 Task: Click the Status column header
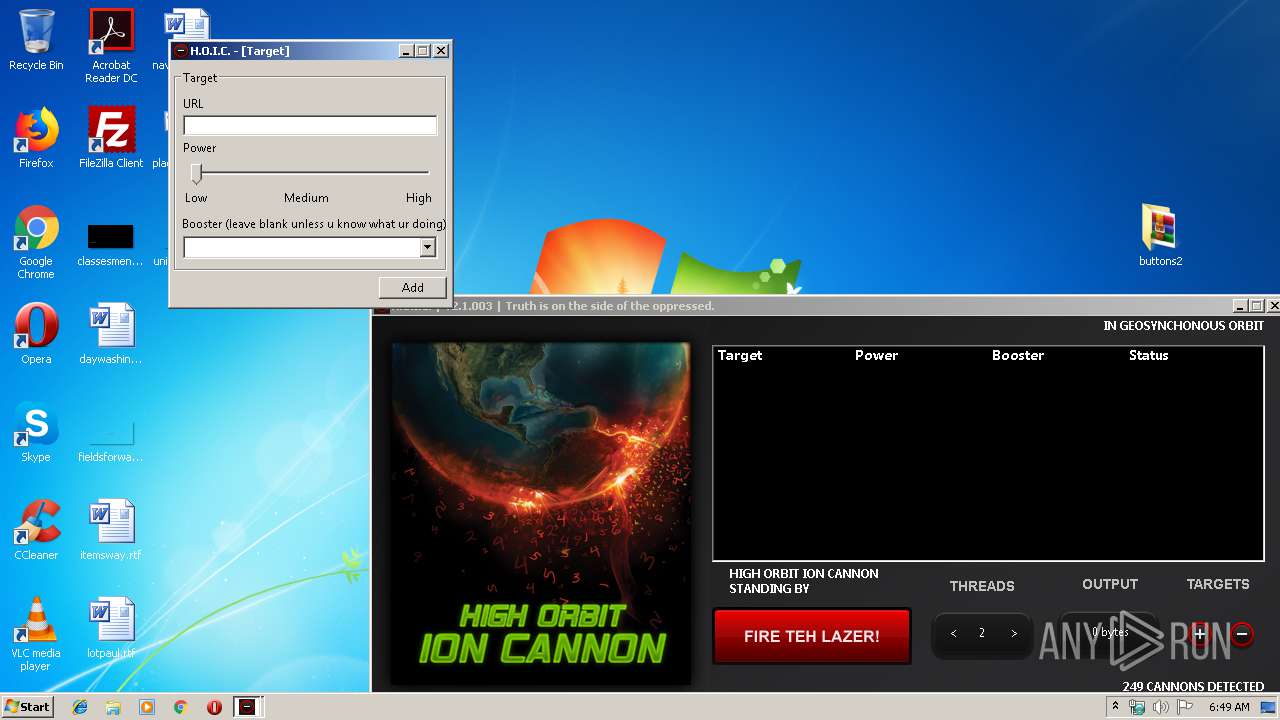pos(1148,355)
